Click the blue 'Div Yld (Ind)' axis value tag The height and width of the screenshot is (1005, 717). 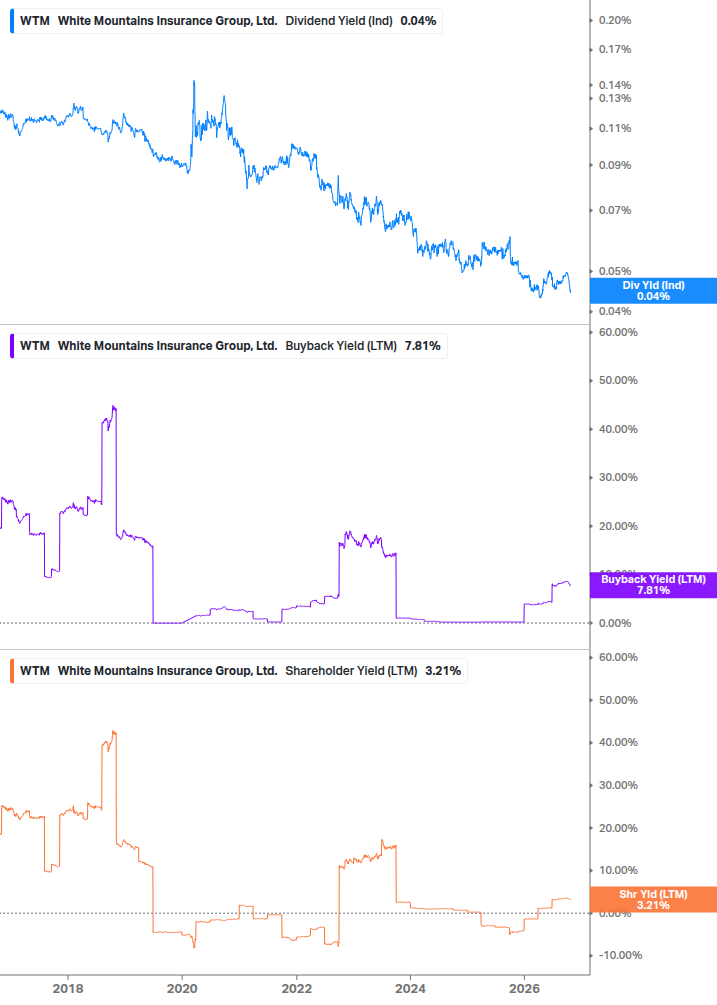pos(653,290)
